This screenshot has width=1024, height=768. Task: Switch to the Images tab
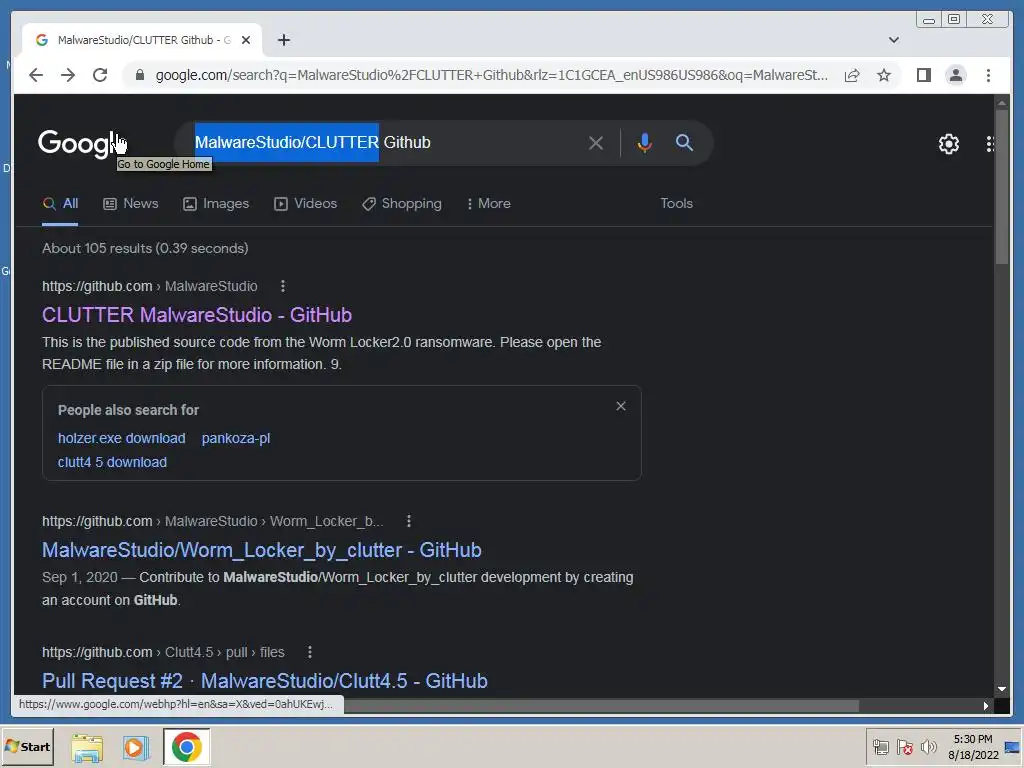click(x=216, y=204)
